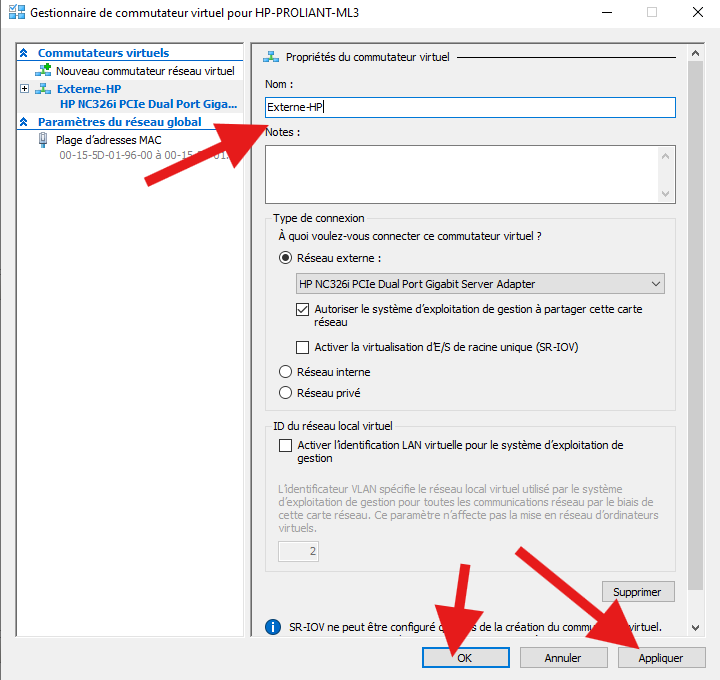
Task: Click the SR-IOV information icon
Action: 272,627
